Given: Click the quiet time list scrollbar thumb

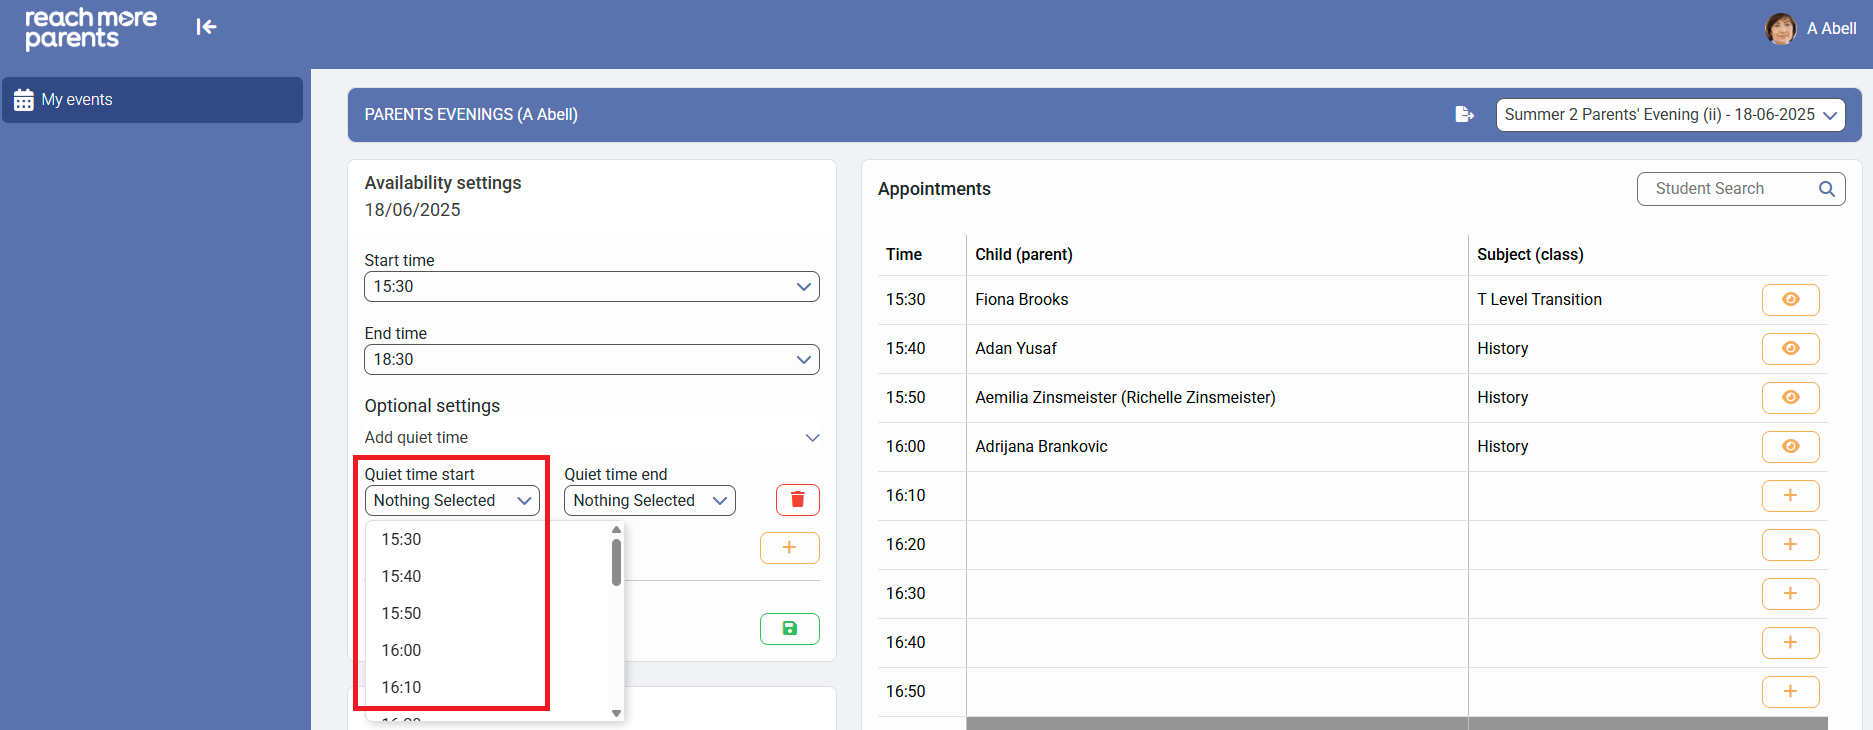Looking at the screenshot, I should coord(616,562).
